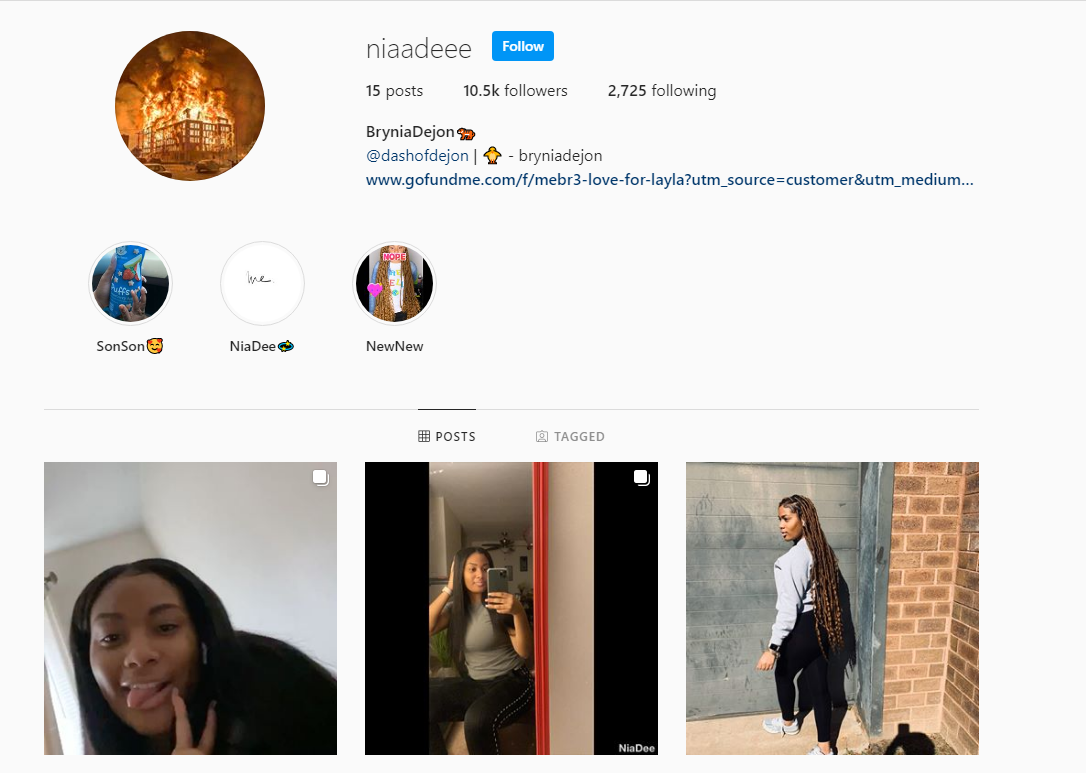This screenshot has height=773, width=1086.
Task: Open the SonSon story highlight
Action: tap(130, 283)
